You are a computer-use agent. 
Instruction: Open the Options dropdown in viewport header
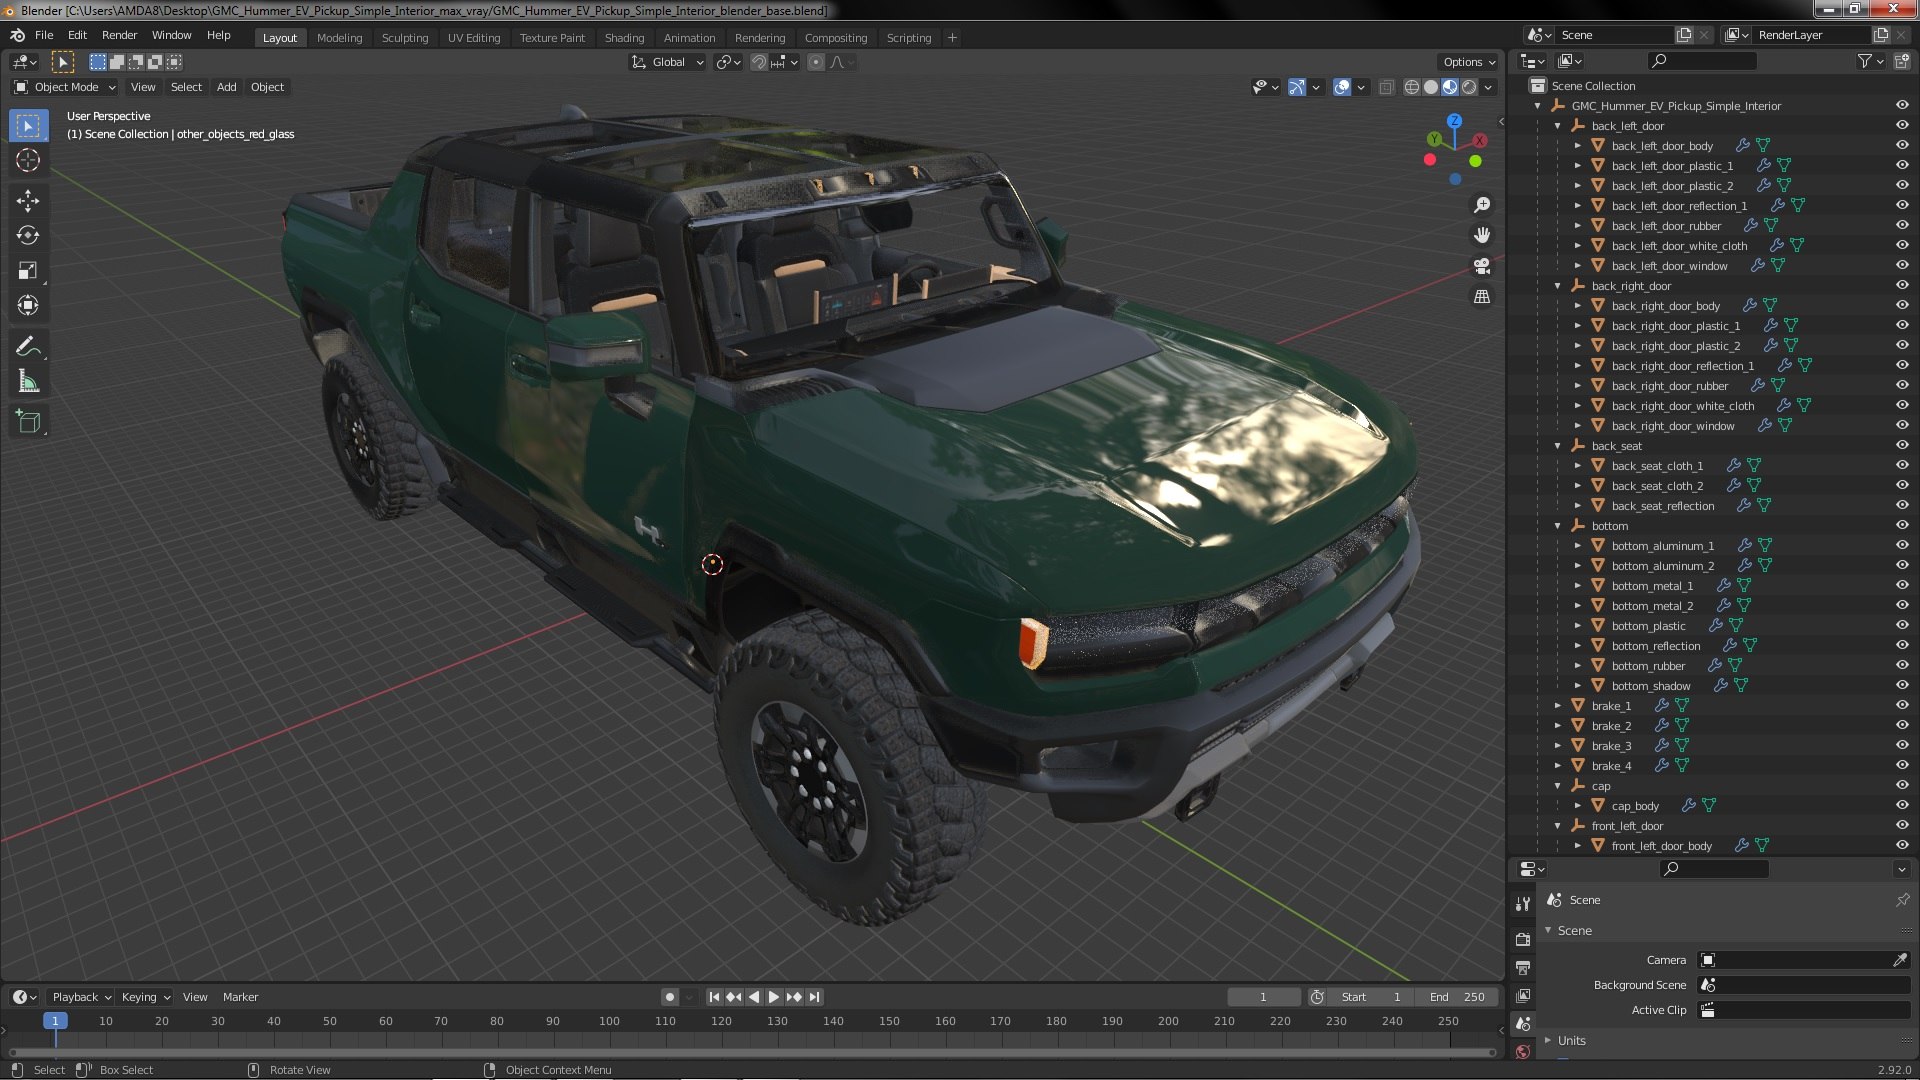click(1469, 62)
